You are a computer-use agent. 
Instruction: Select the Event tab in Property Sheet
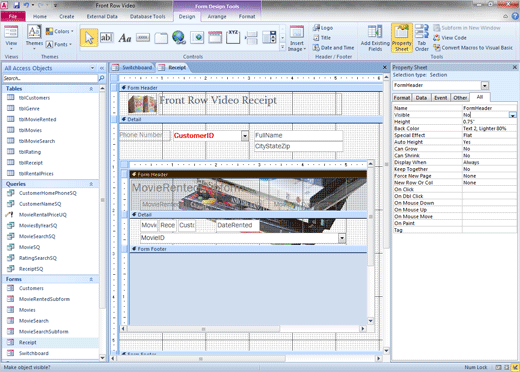pos(441,98)
